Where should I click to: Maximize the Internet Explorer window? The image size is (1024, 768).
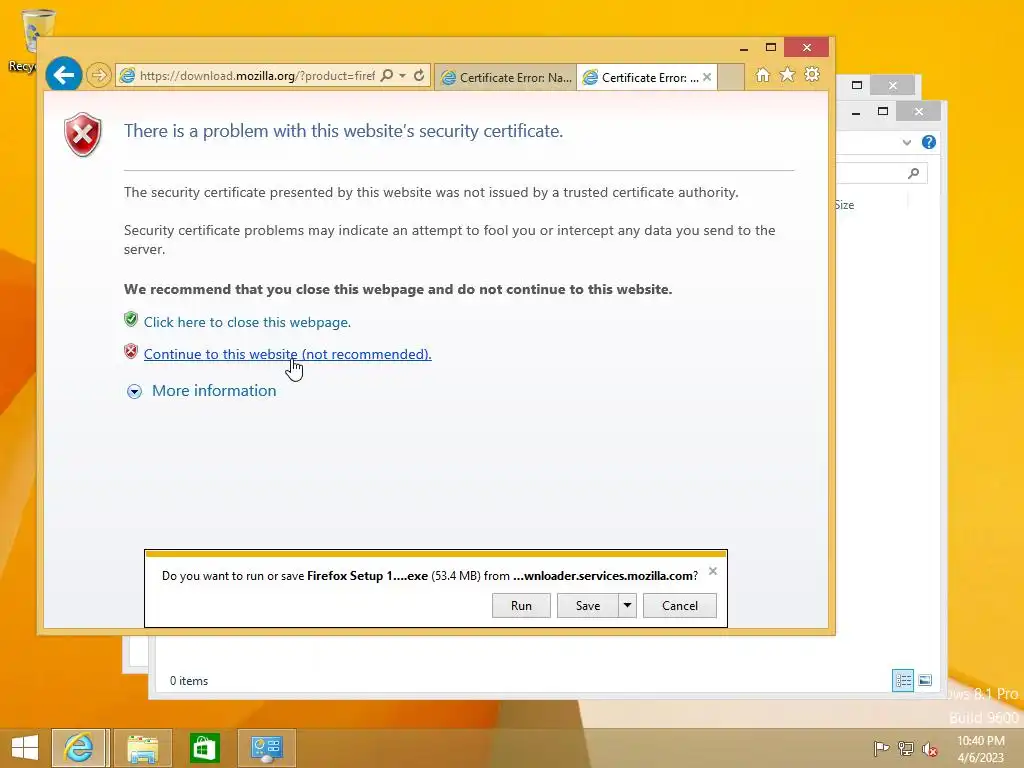pos(771,48)
